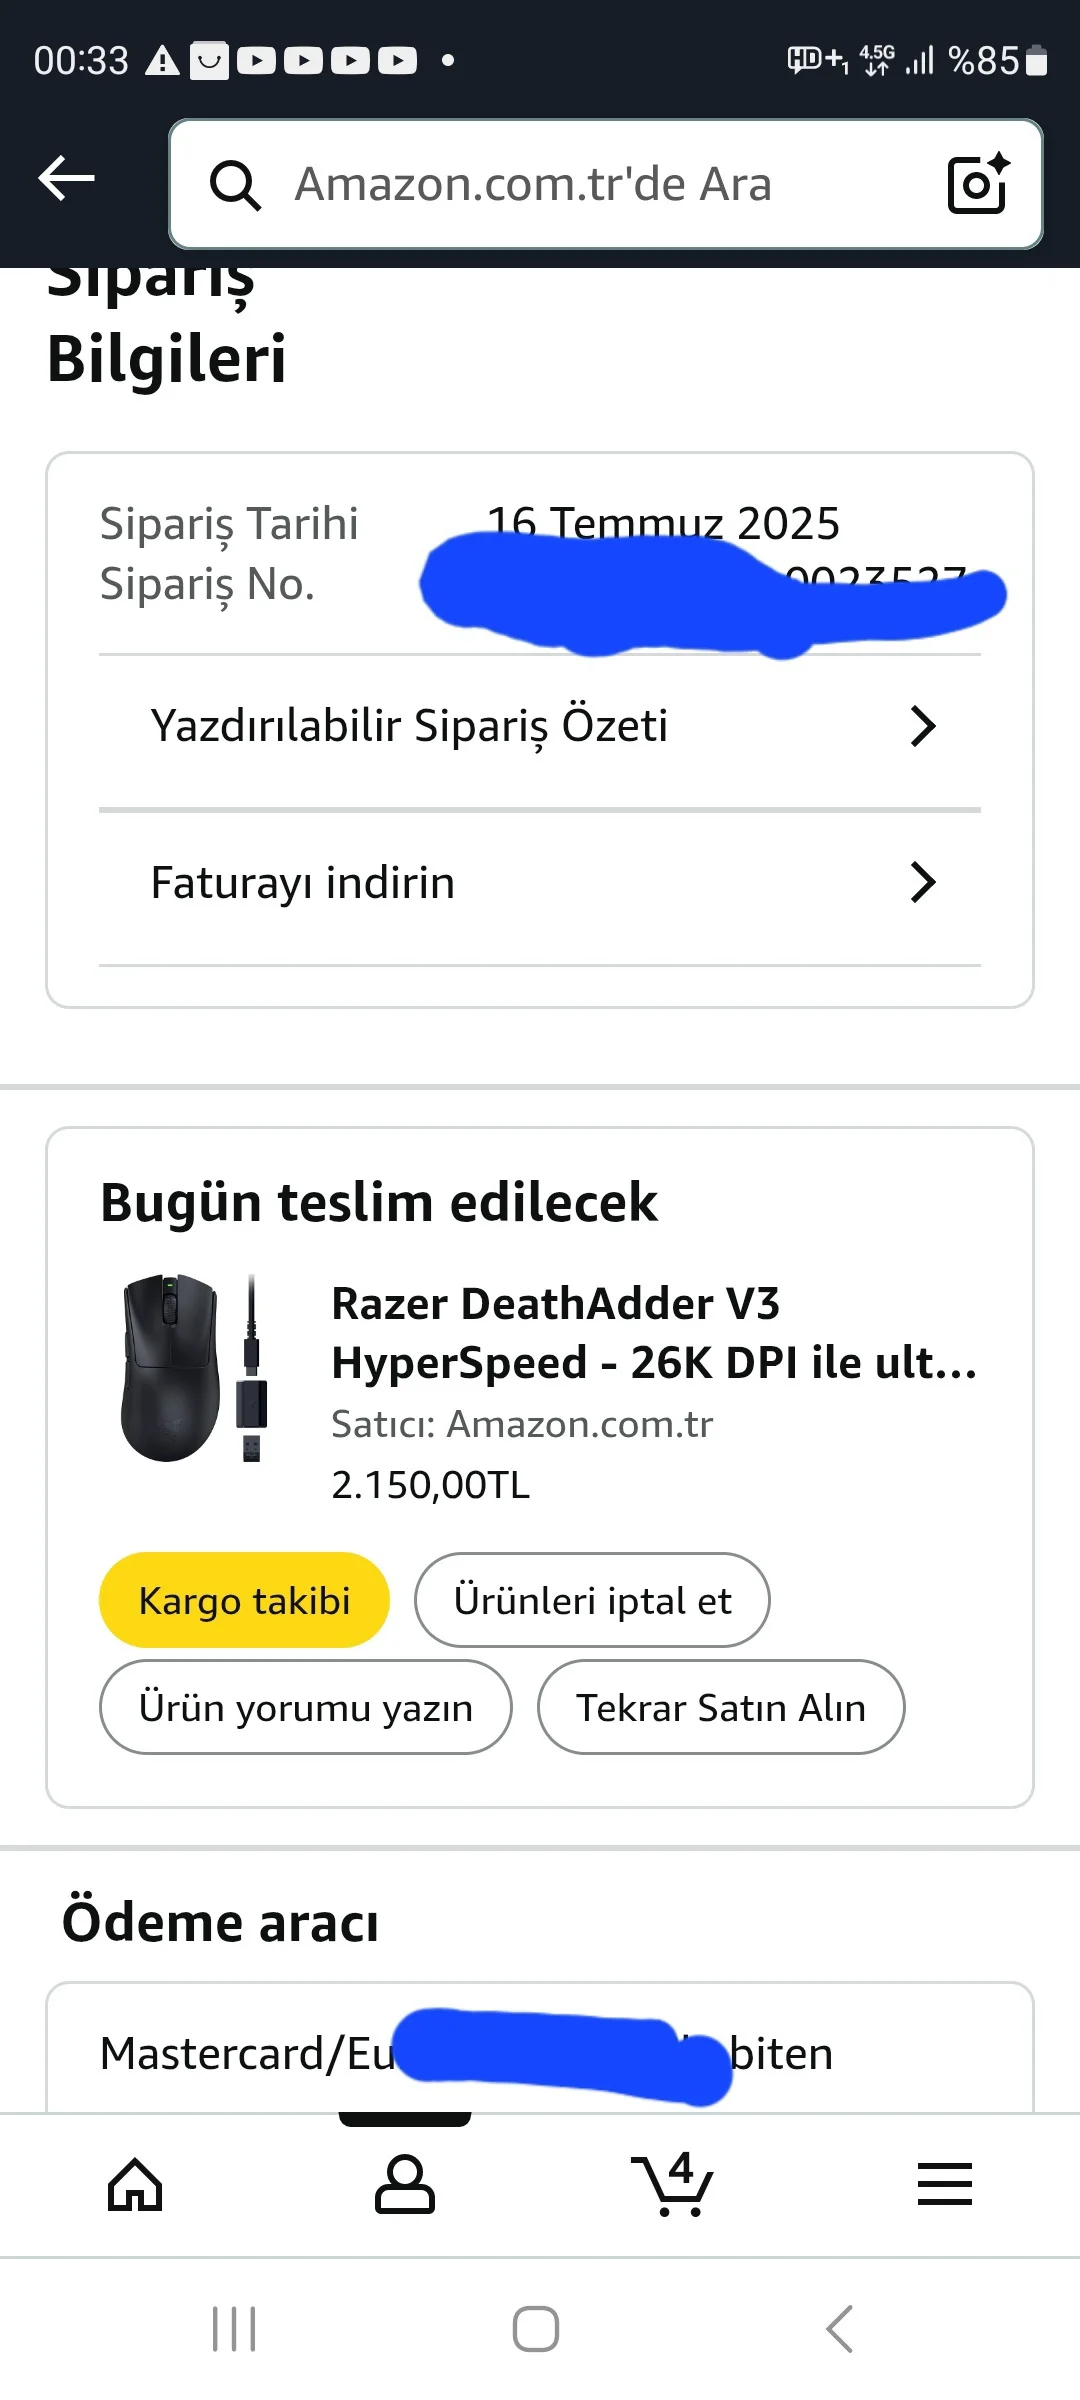Tap Tekrar Satın Alın button

pos(720,1707)
